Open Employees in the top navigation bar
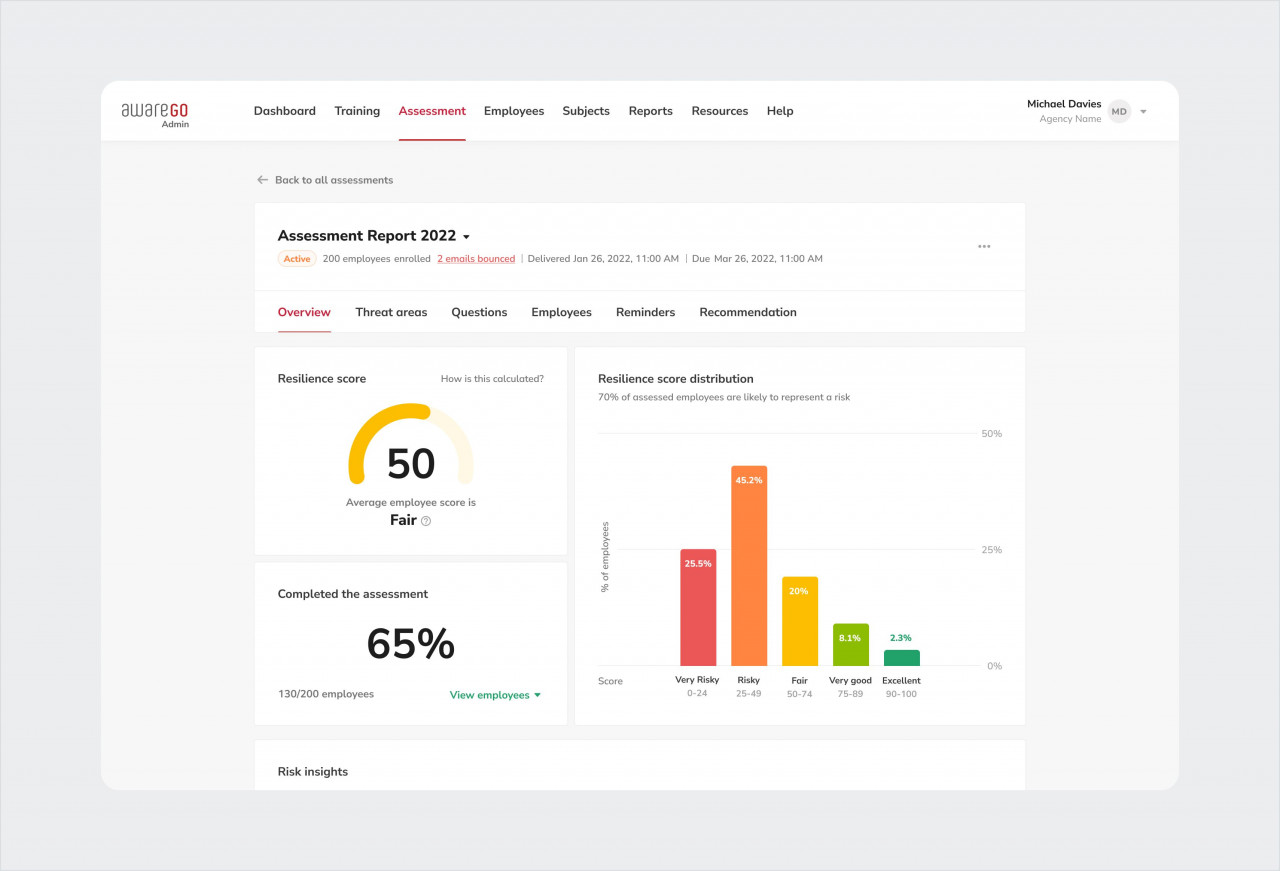 tap(514, 111)
